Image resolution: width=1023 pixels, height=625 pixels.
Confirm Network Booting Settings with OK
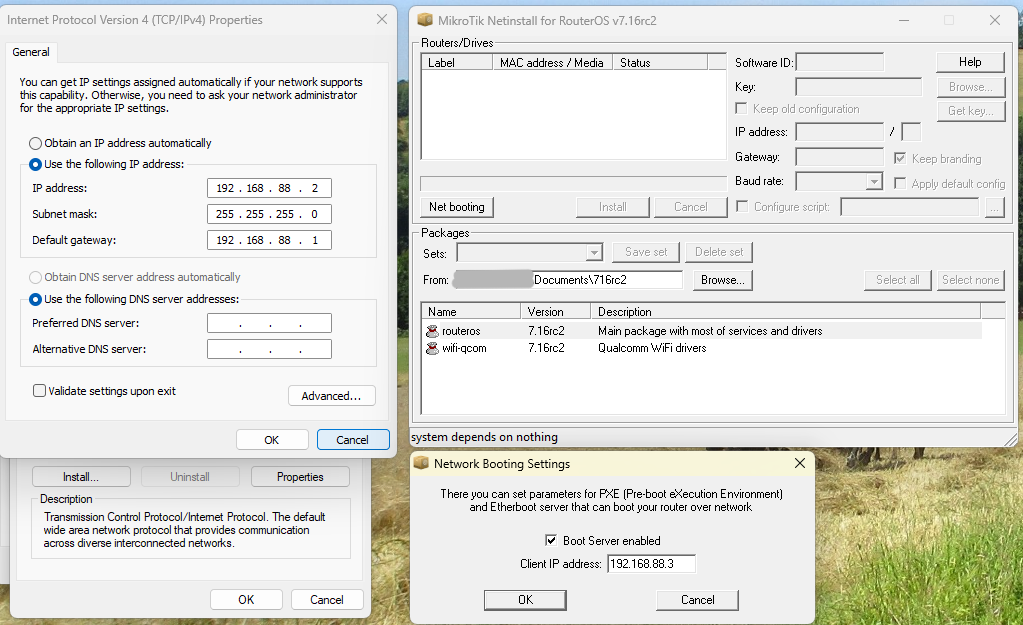click(525, 600)
